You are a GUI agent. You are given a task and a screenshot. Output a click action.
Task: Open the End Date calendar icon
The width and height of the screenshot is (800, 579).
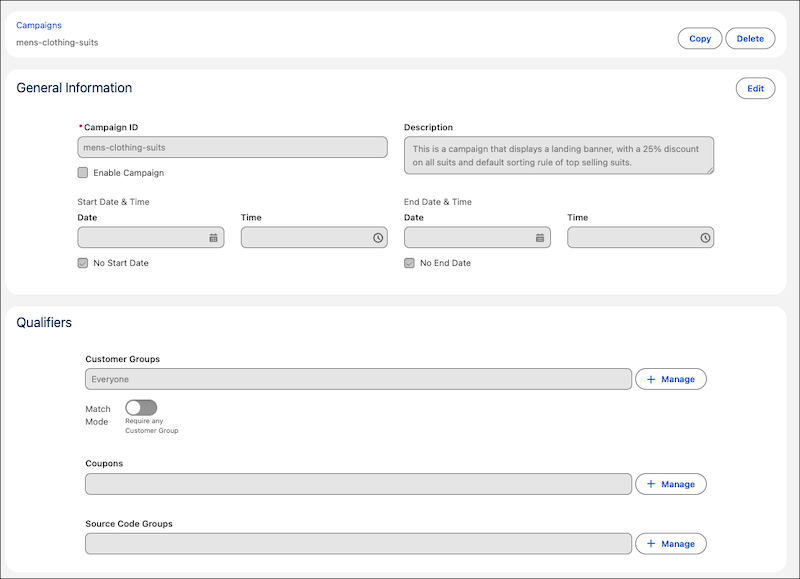pos(540,238)
